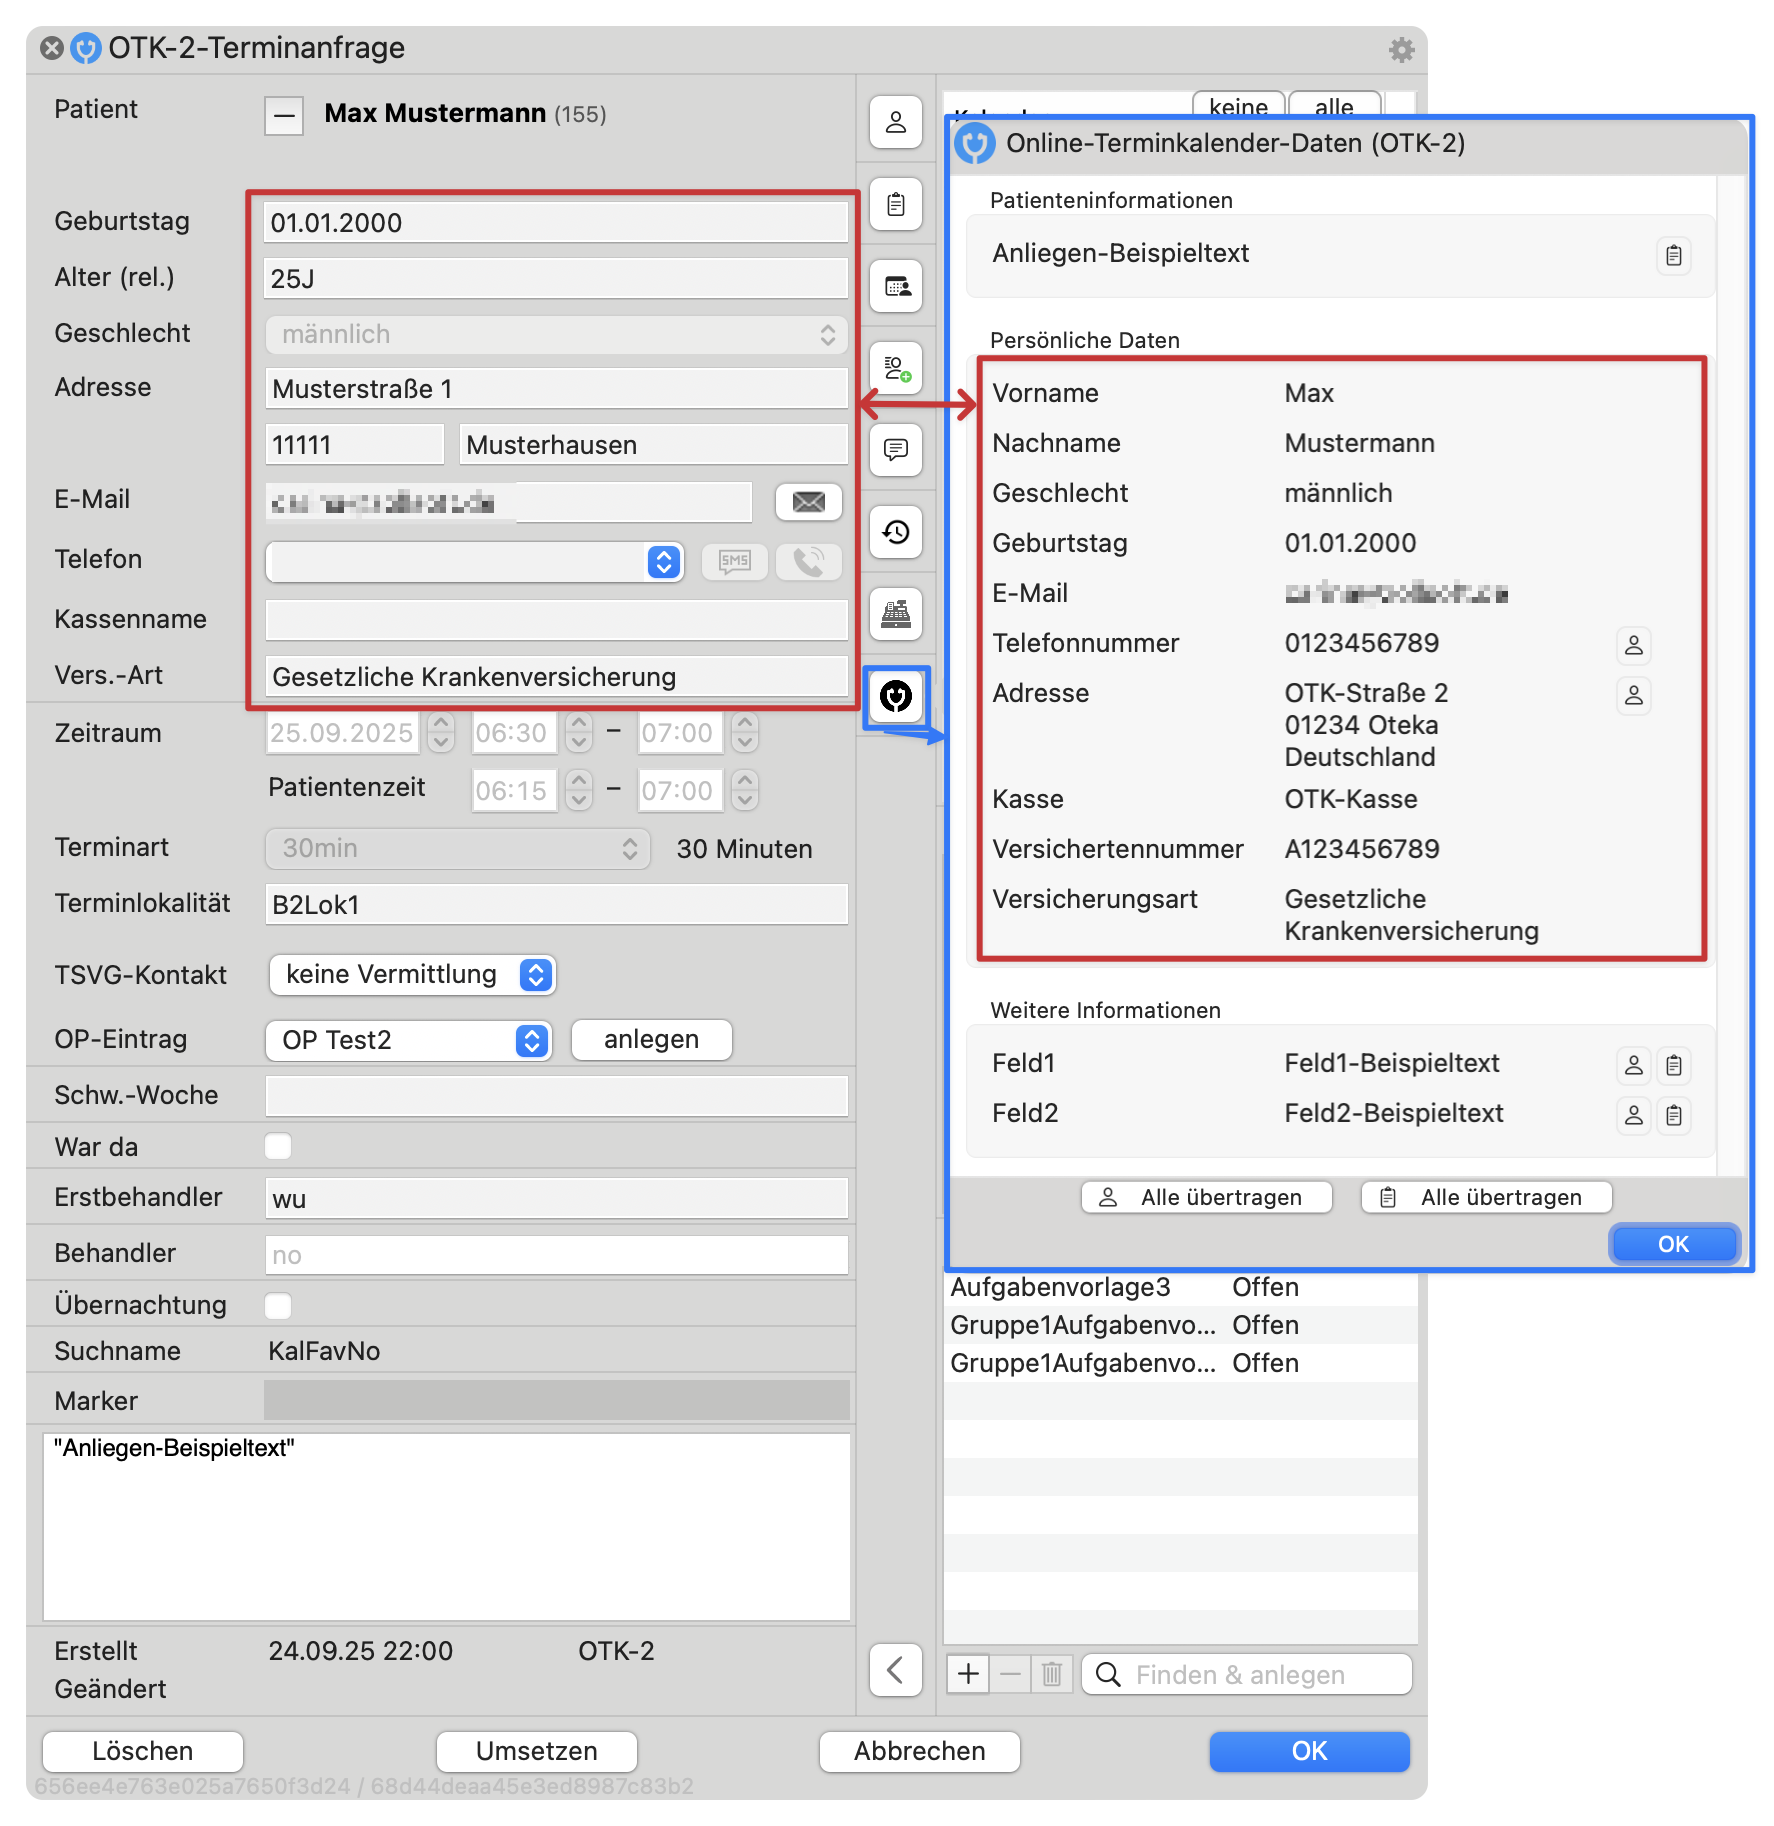
Task: Select the keine tab above the list
Action: click(1237, 106)
